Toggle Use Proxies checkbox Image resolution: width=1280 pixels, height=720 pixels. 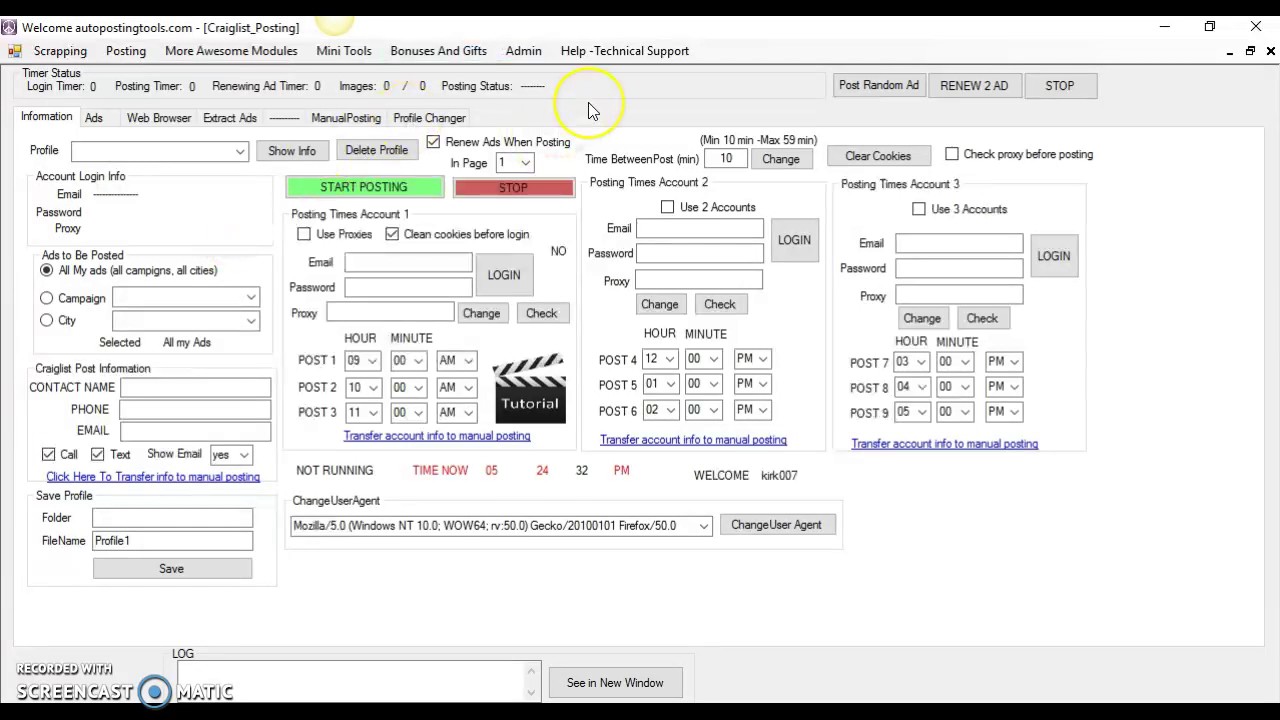coord(304,234)
